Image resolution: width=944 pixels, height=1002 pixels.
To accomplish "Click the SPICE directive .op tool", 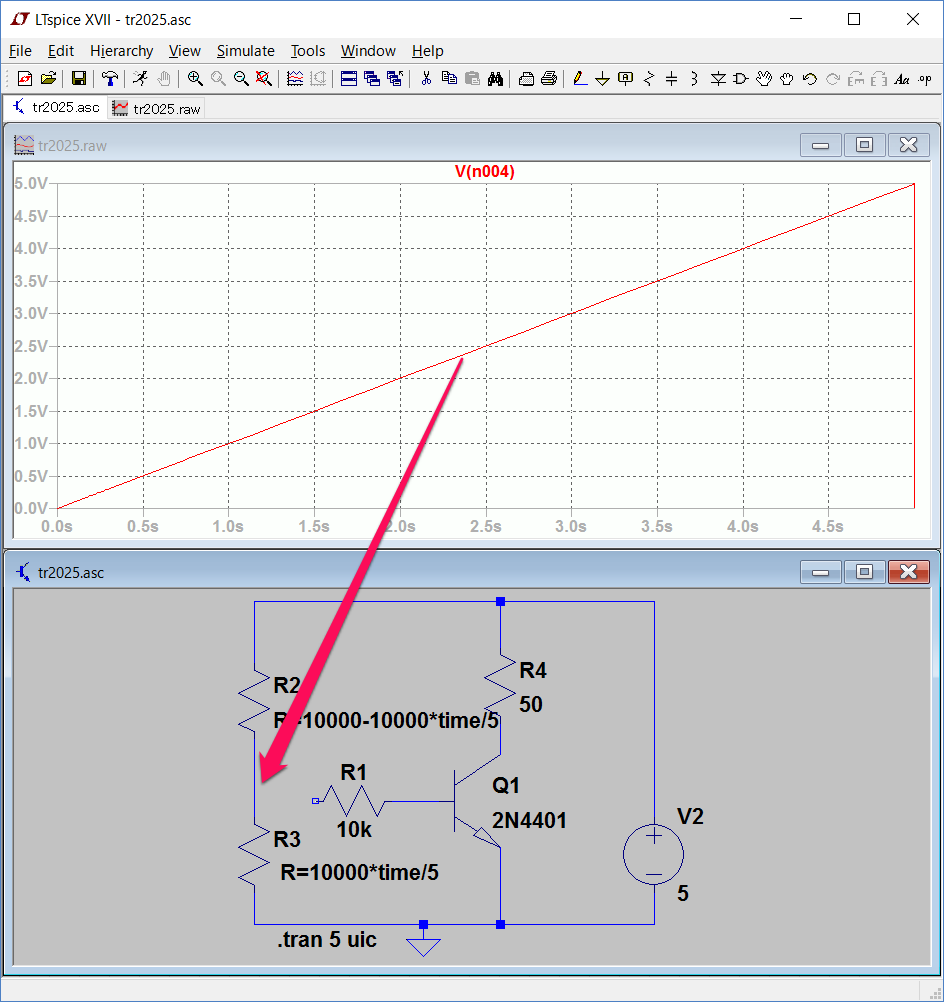I will click(x=925, y=78).
